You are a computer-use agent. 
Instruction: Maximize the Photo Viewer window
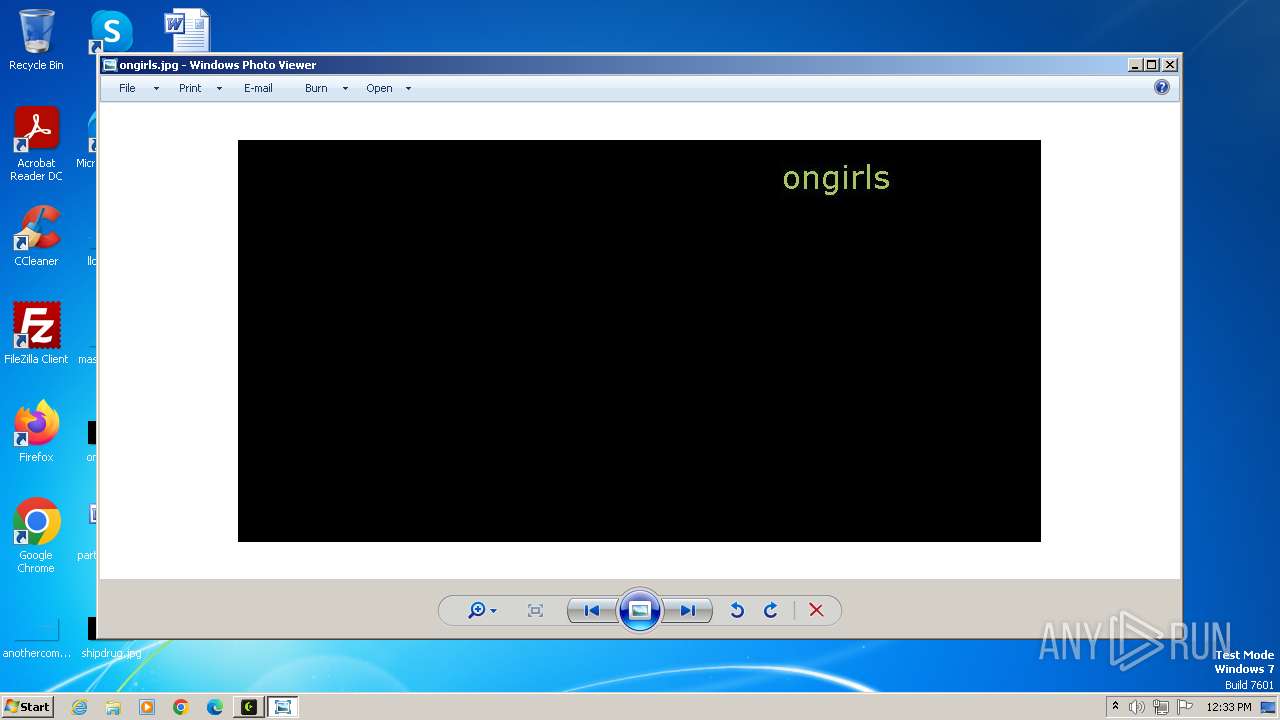tap(1152, 65)
